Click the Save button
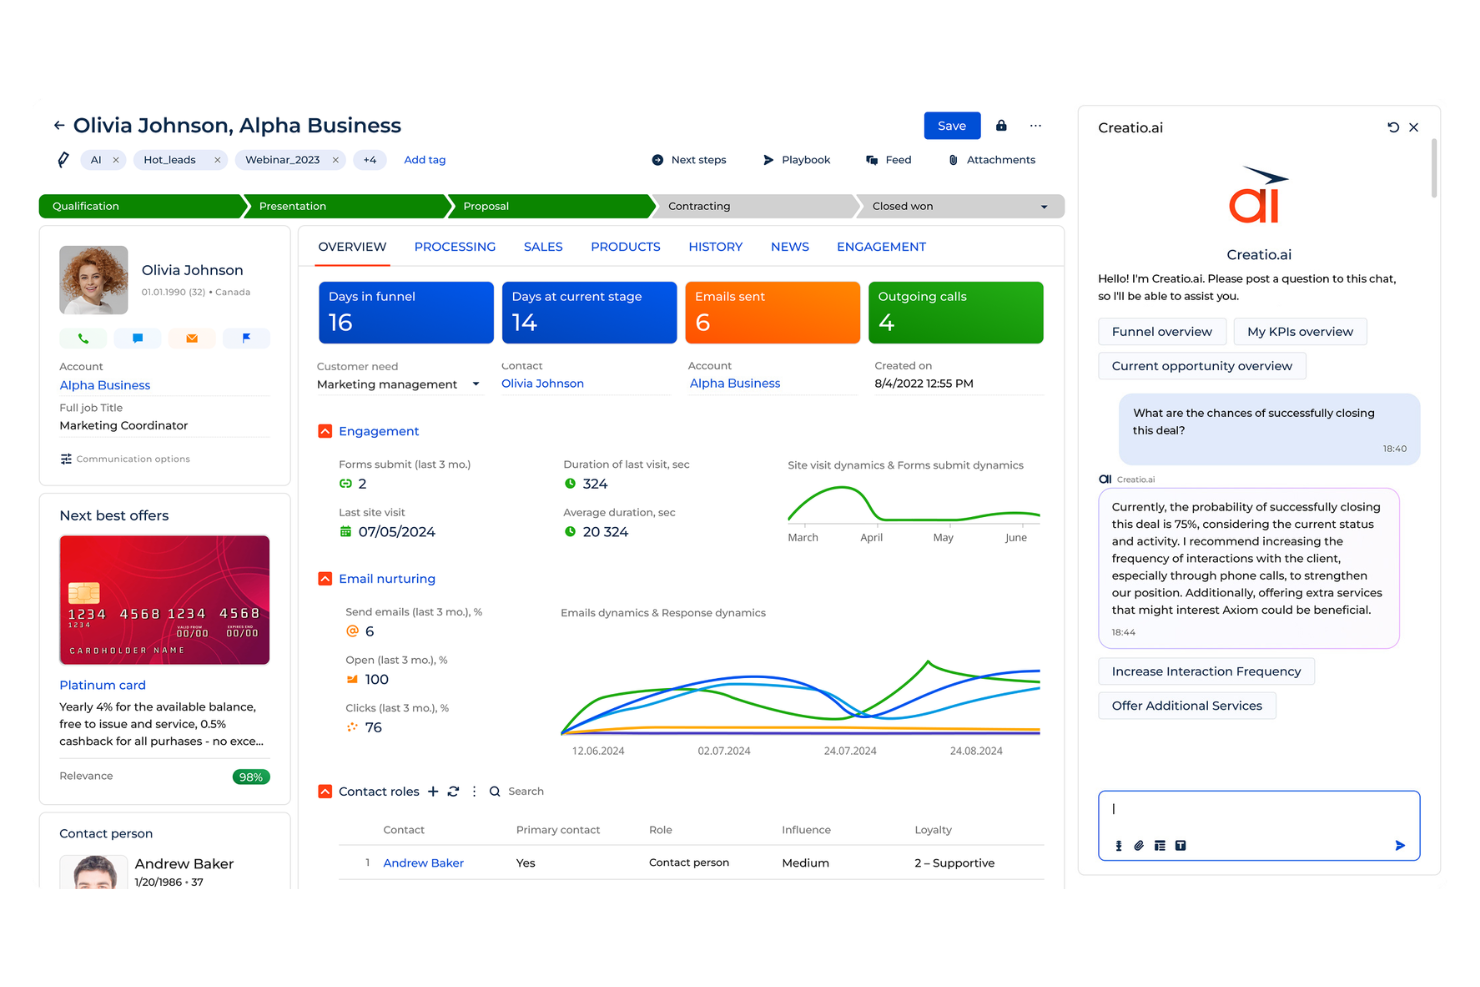Screen dimensions: 1480x987 coord(951,125)
